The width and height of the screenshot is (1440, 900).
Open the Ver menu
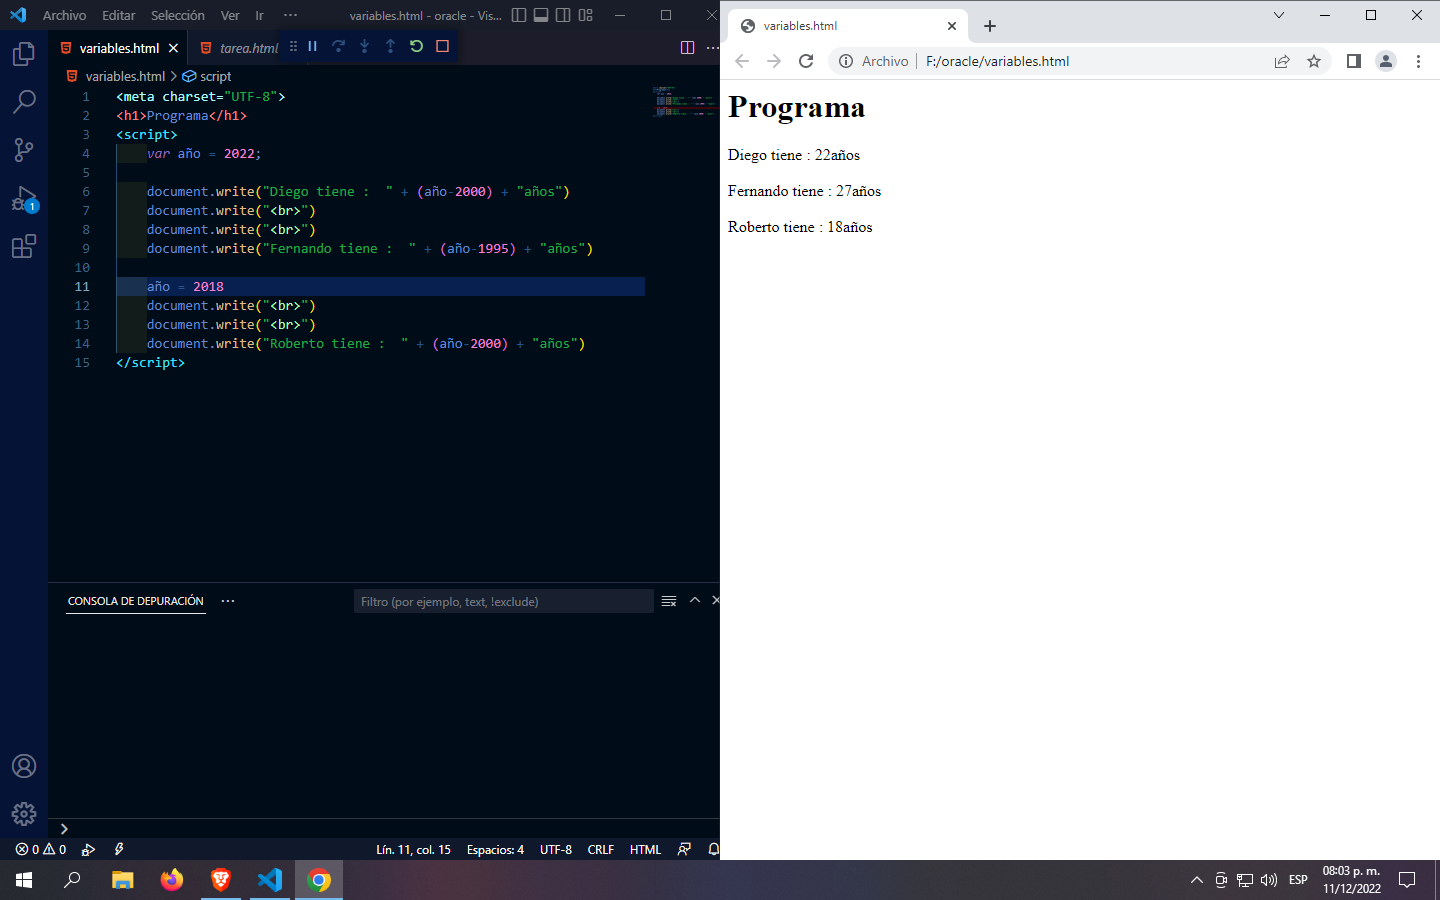point(230,15)
